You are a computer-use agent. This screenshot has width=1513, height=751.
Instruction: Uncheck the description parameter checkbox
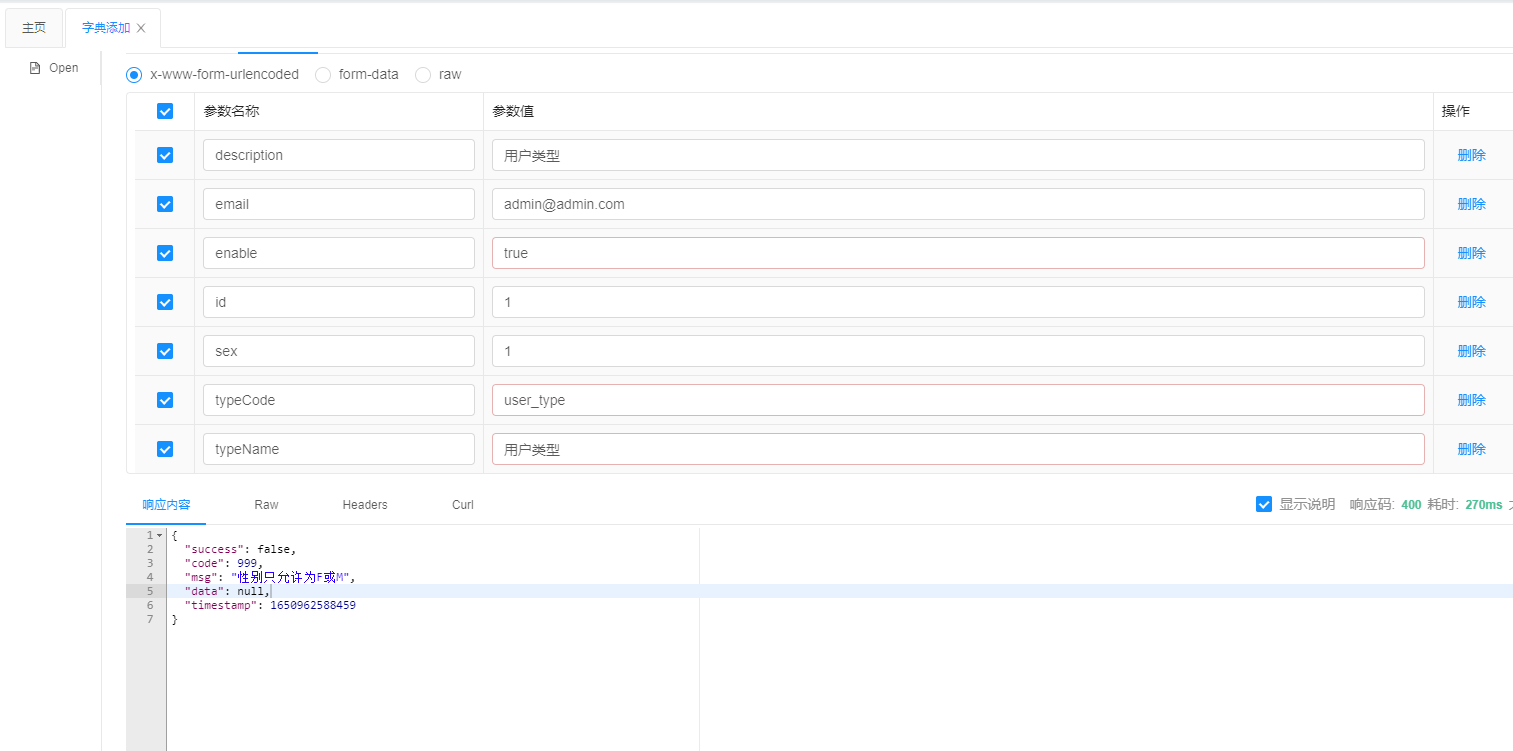point(165,155)
